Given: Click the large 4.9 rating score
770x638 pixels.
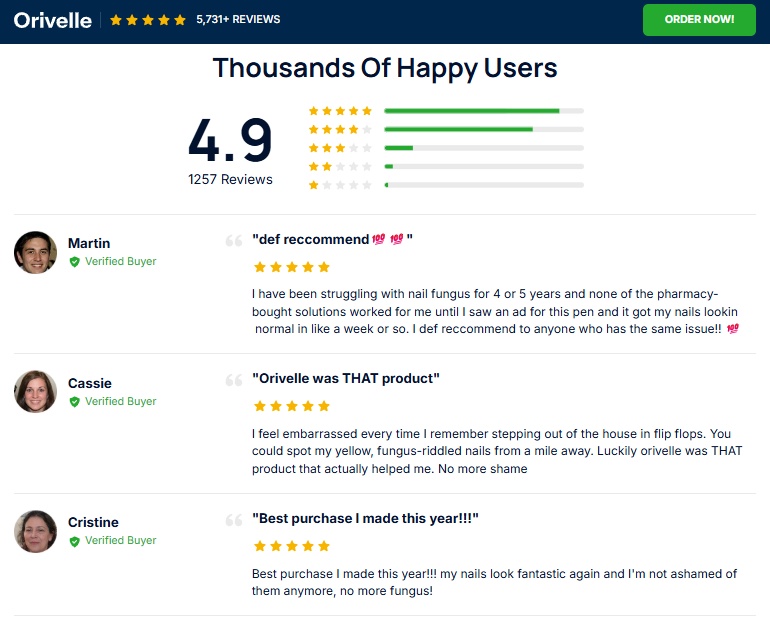Looking at the screenshot, I should pos(230,140).
